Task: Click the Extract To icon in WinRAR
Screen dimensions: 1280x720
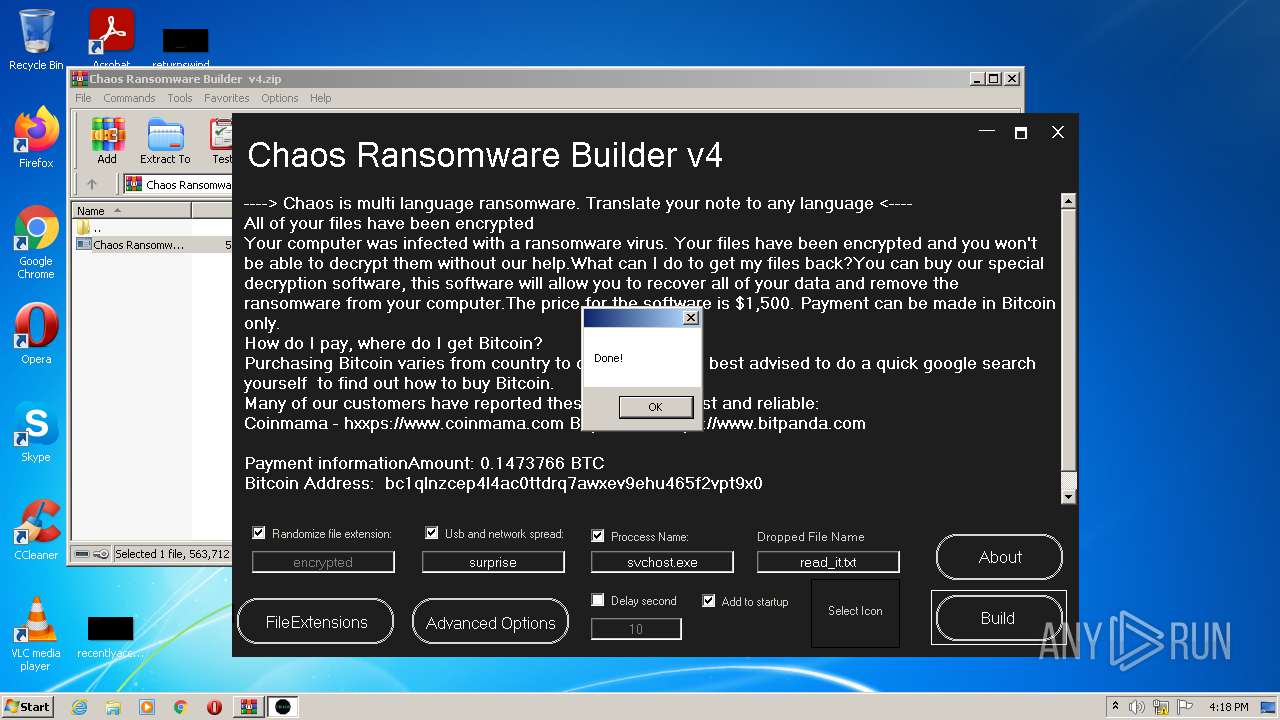Action: click(x=165, y=141)
